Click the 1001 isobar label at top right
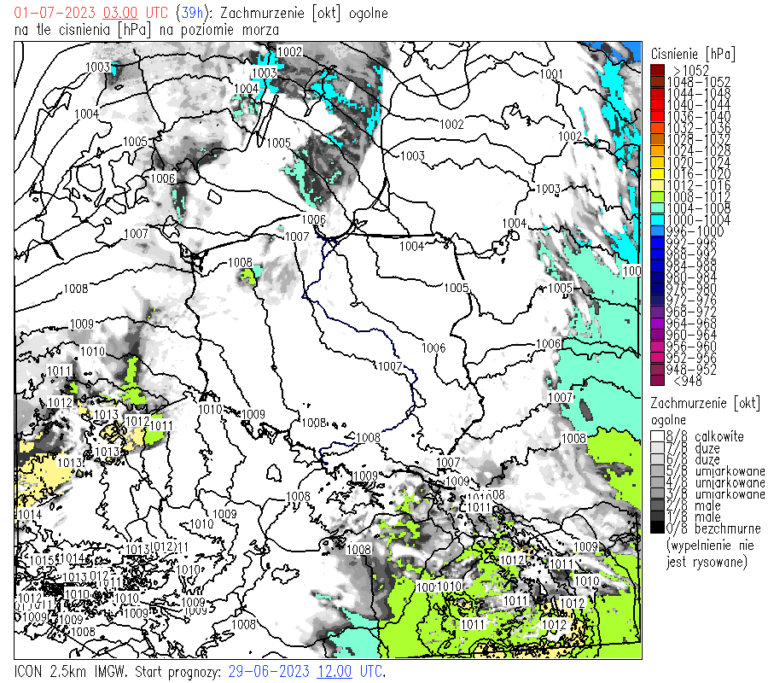 550,74
